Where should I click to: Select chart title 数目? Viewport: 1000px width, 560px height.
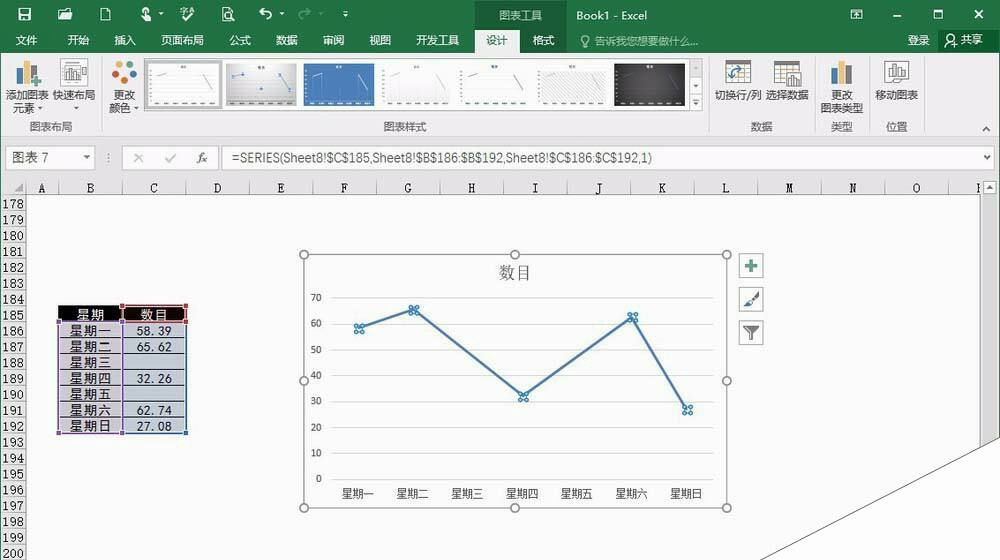[x=514, y=273]
